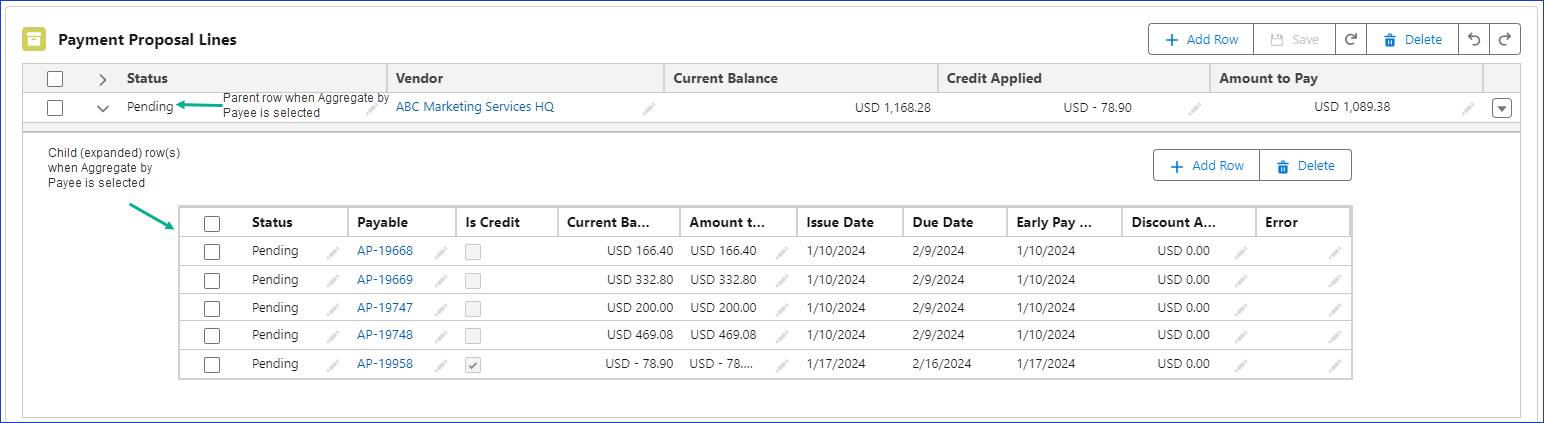Click edit pencil beside payable AP-19668

pos(440,252)
